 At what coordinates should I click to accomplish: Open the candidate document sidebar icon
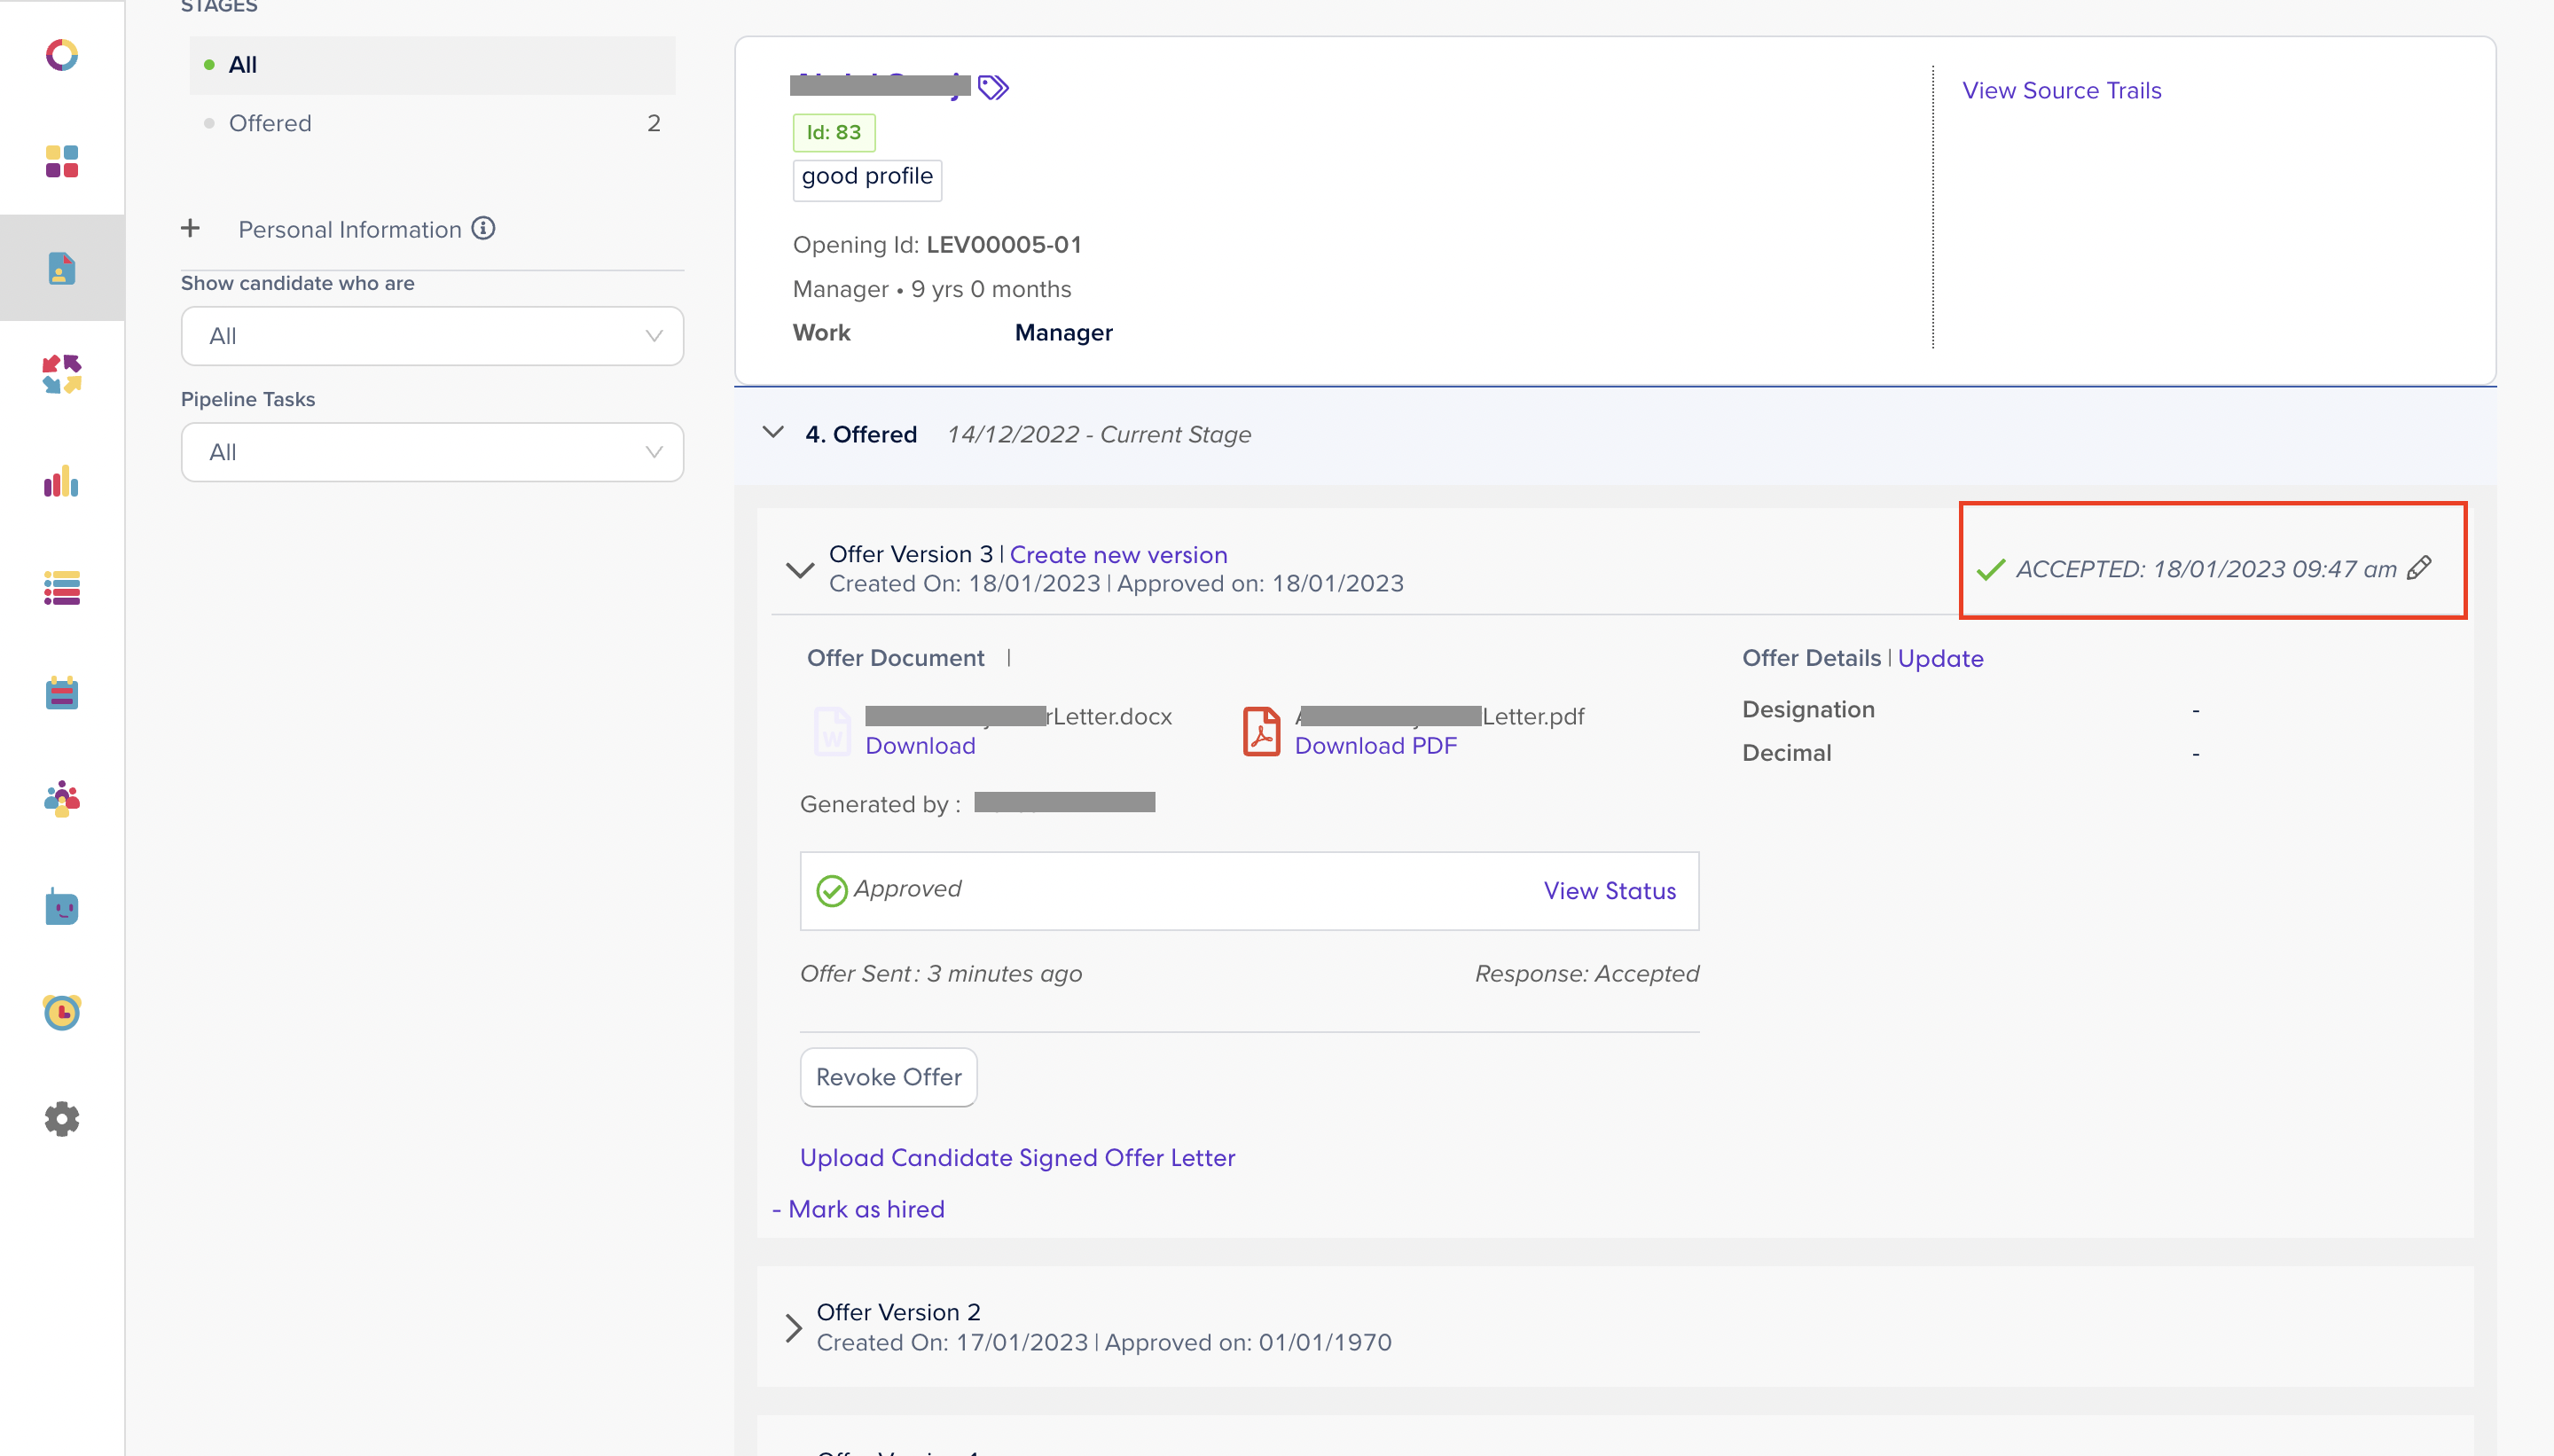pos(62,268)
